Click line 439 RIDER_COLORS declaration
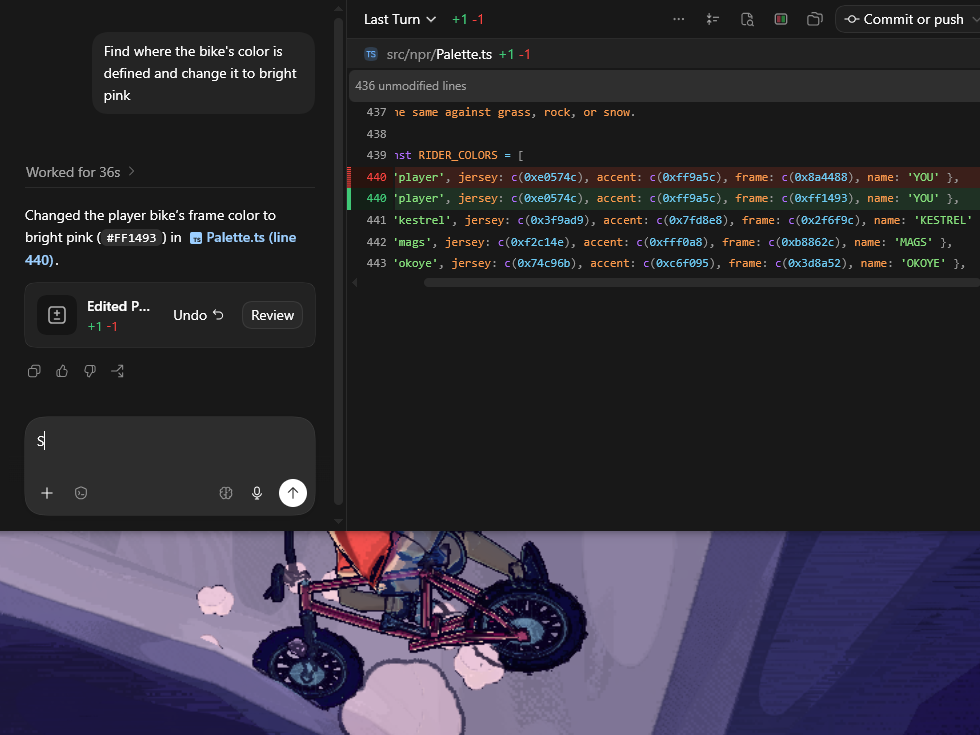The image size is (980, 735). (x=664, y=156)
